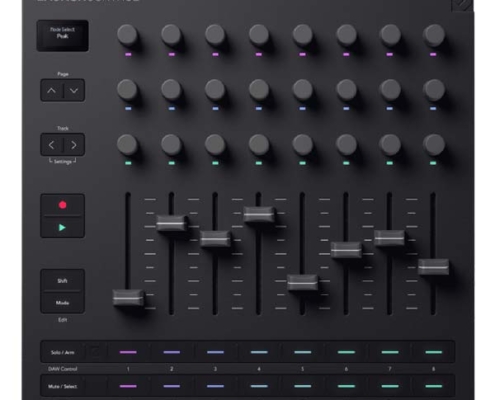Click the channel 5 fader cap

302,283
